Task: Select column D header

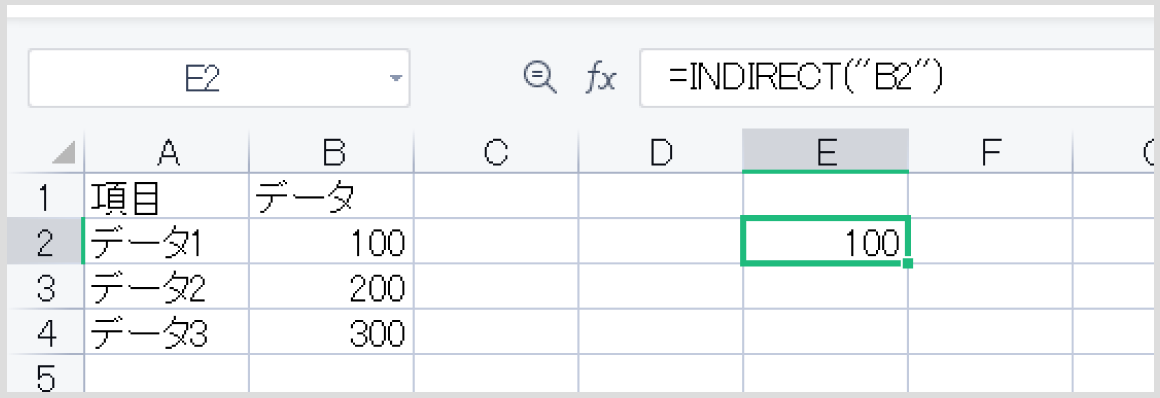Action: click(x=660, y=152)
